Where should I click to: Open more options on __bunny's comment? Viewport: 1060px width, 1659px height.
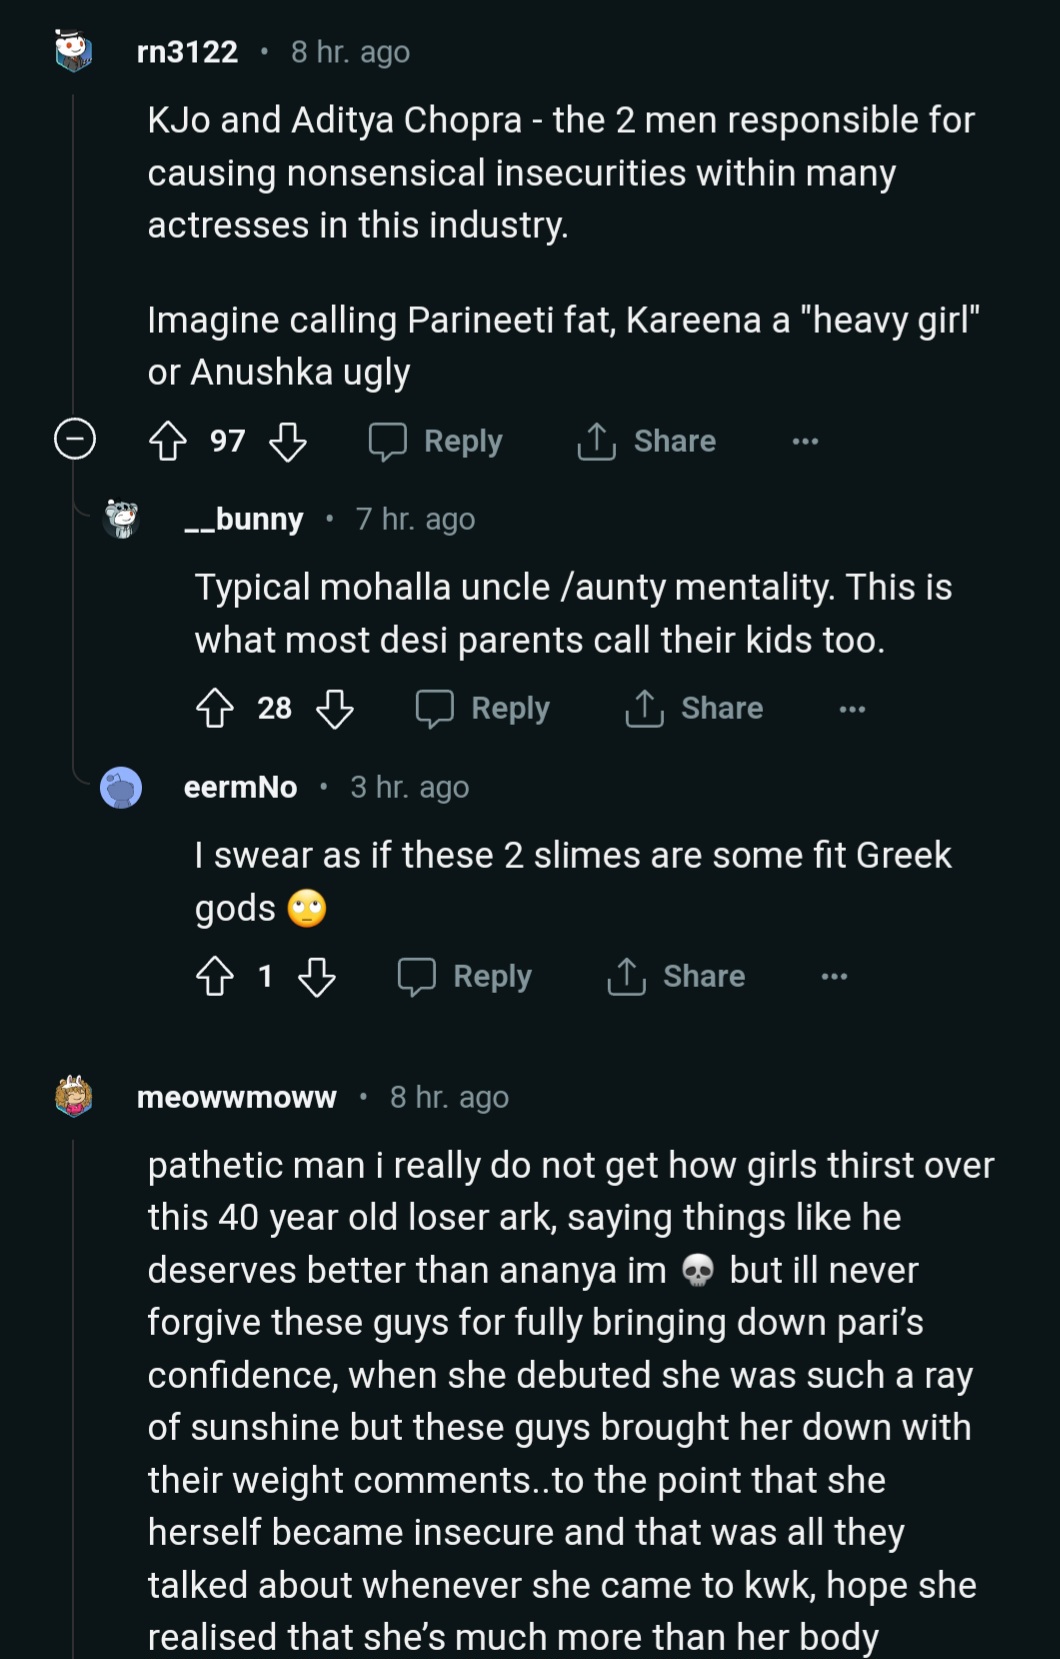pyautogui.click(x=852, y=709)
